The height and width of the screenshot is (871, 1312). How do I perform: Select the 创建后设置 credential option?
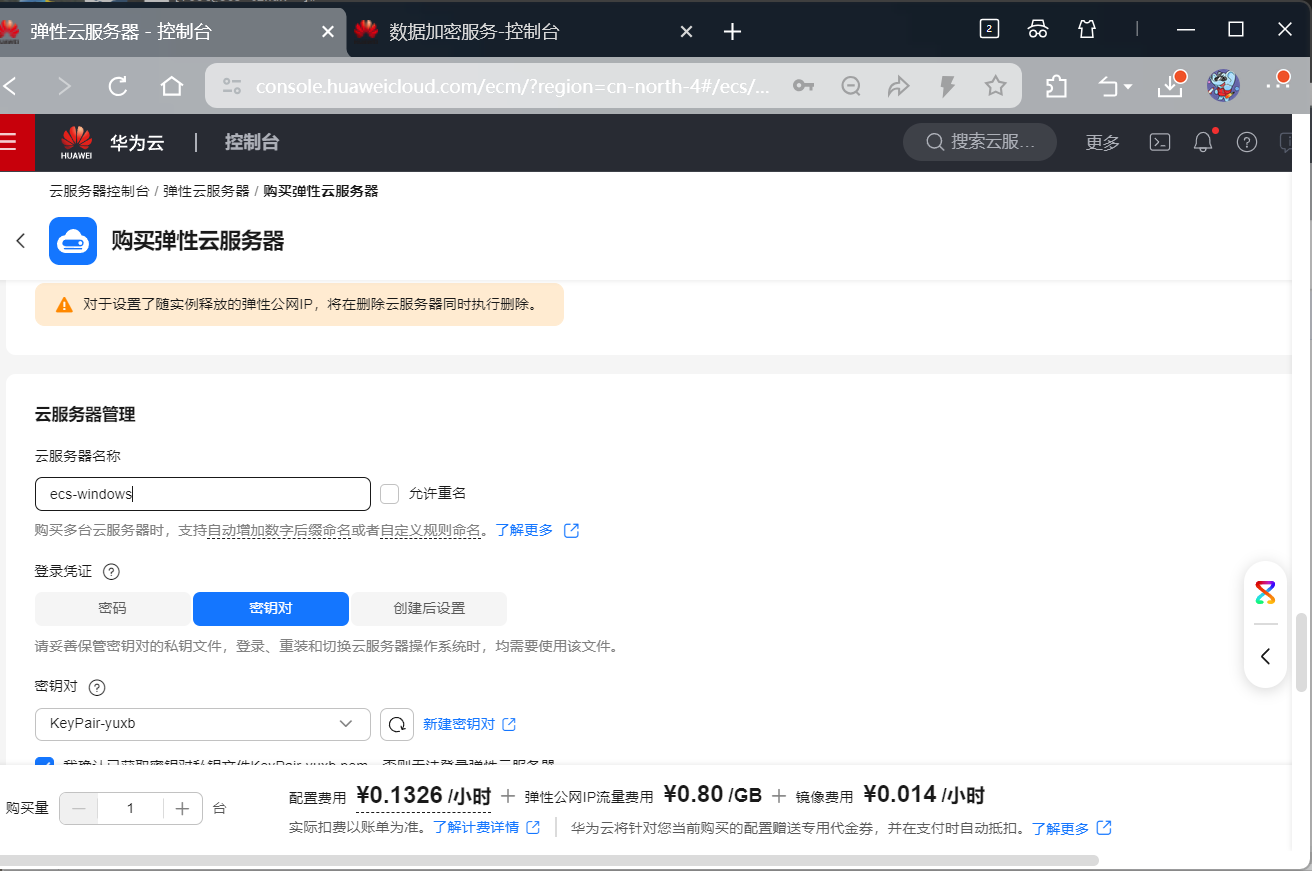429,608
